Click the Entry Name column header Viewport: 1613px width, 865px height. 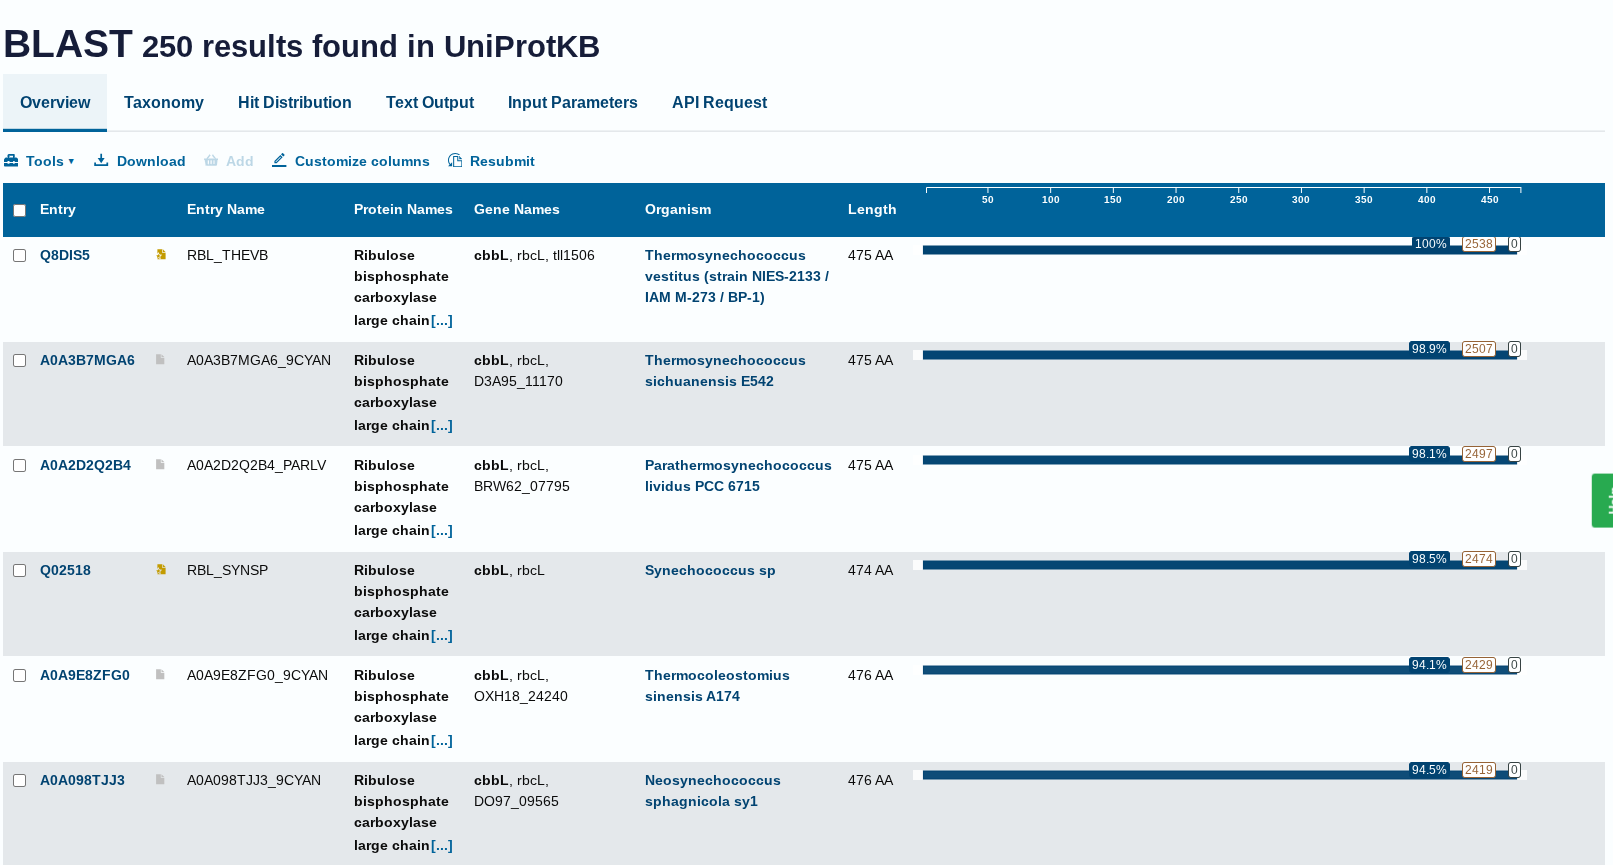[226, 209]
